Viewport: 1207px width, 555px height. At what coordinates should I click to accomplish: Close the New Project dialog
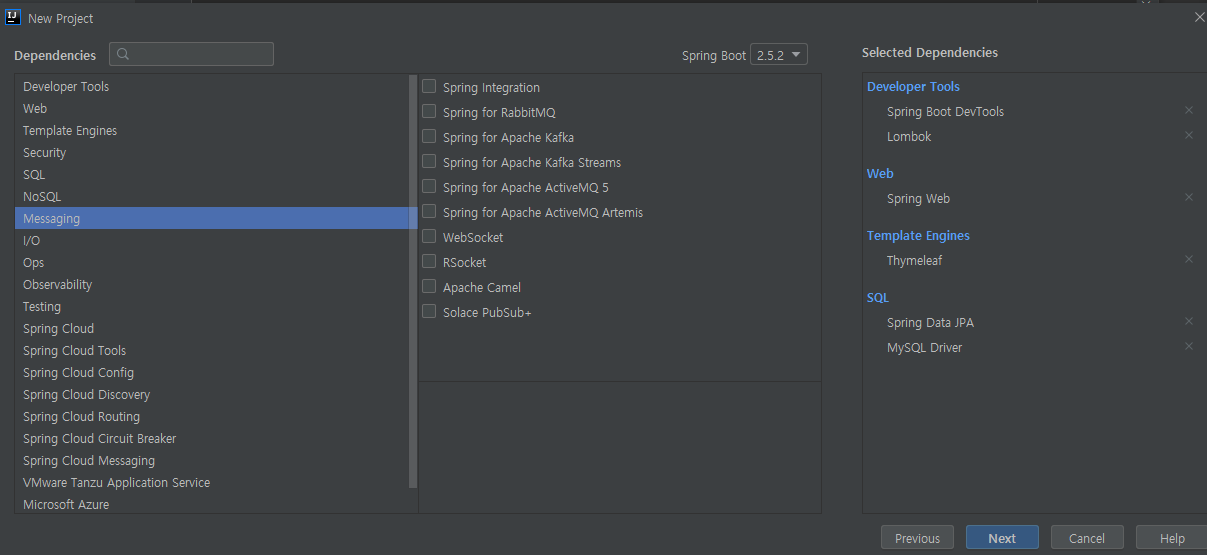coord(1198,18)
